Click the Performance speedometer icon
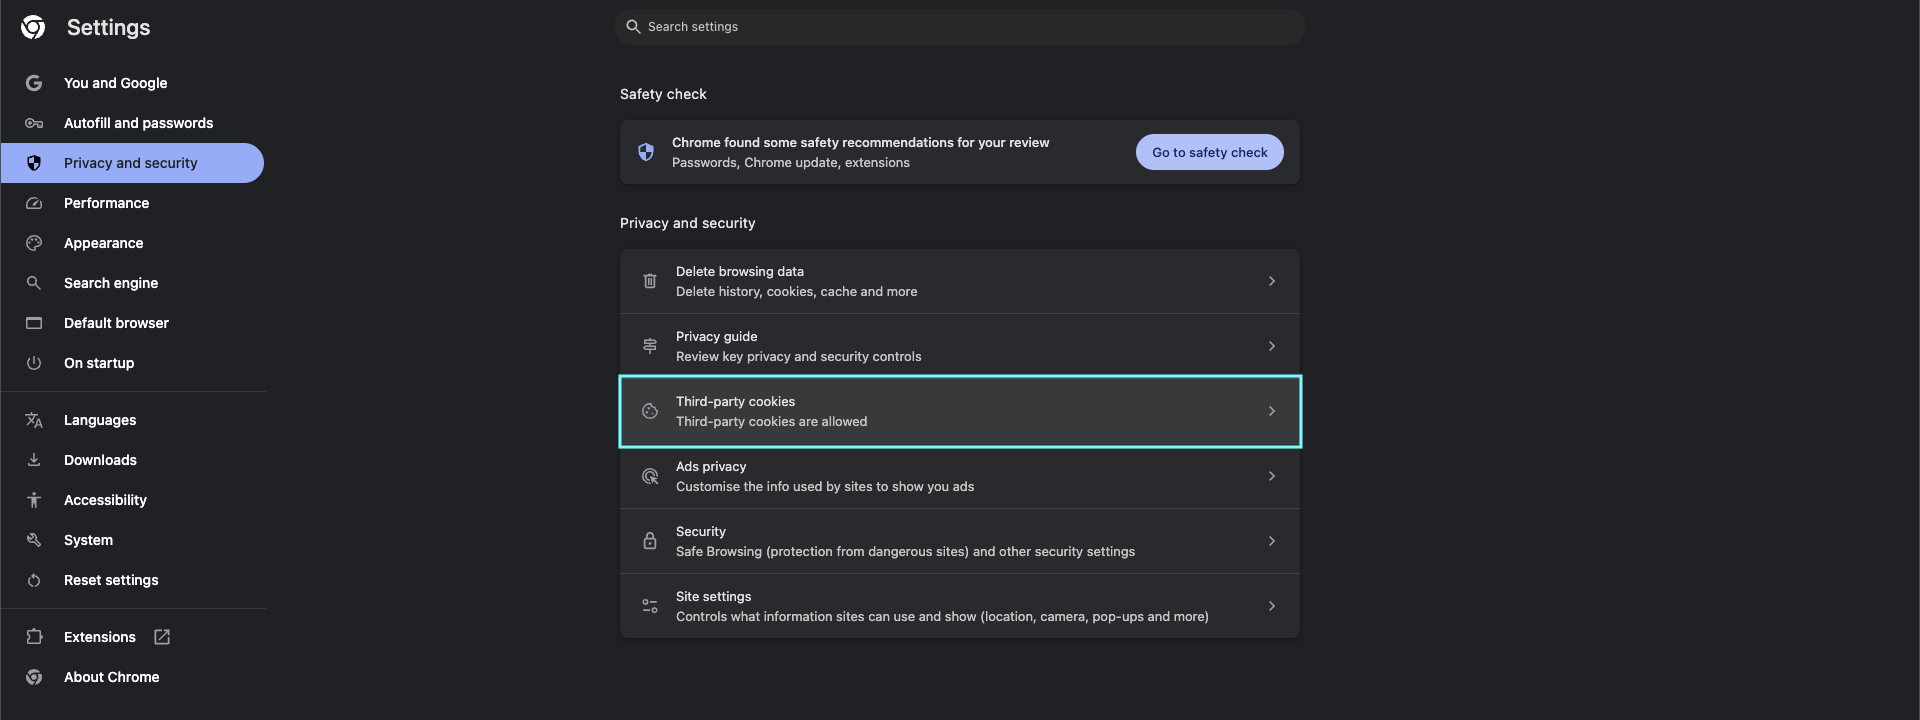 [34, 203]
